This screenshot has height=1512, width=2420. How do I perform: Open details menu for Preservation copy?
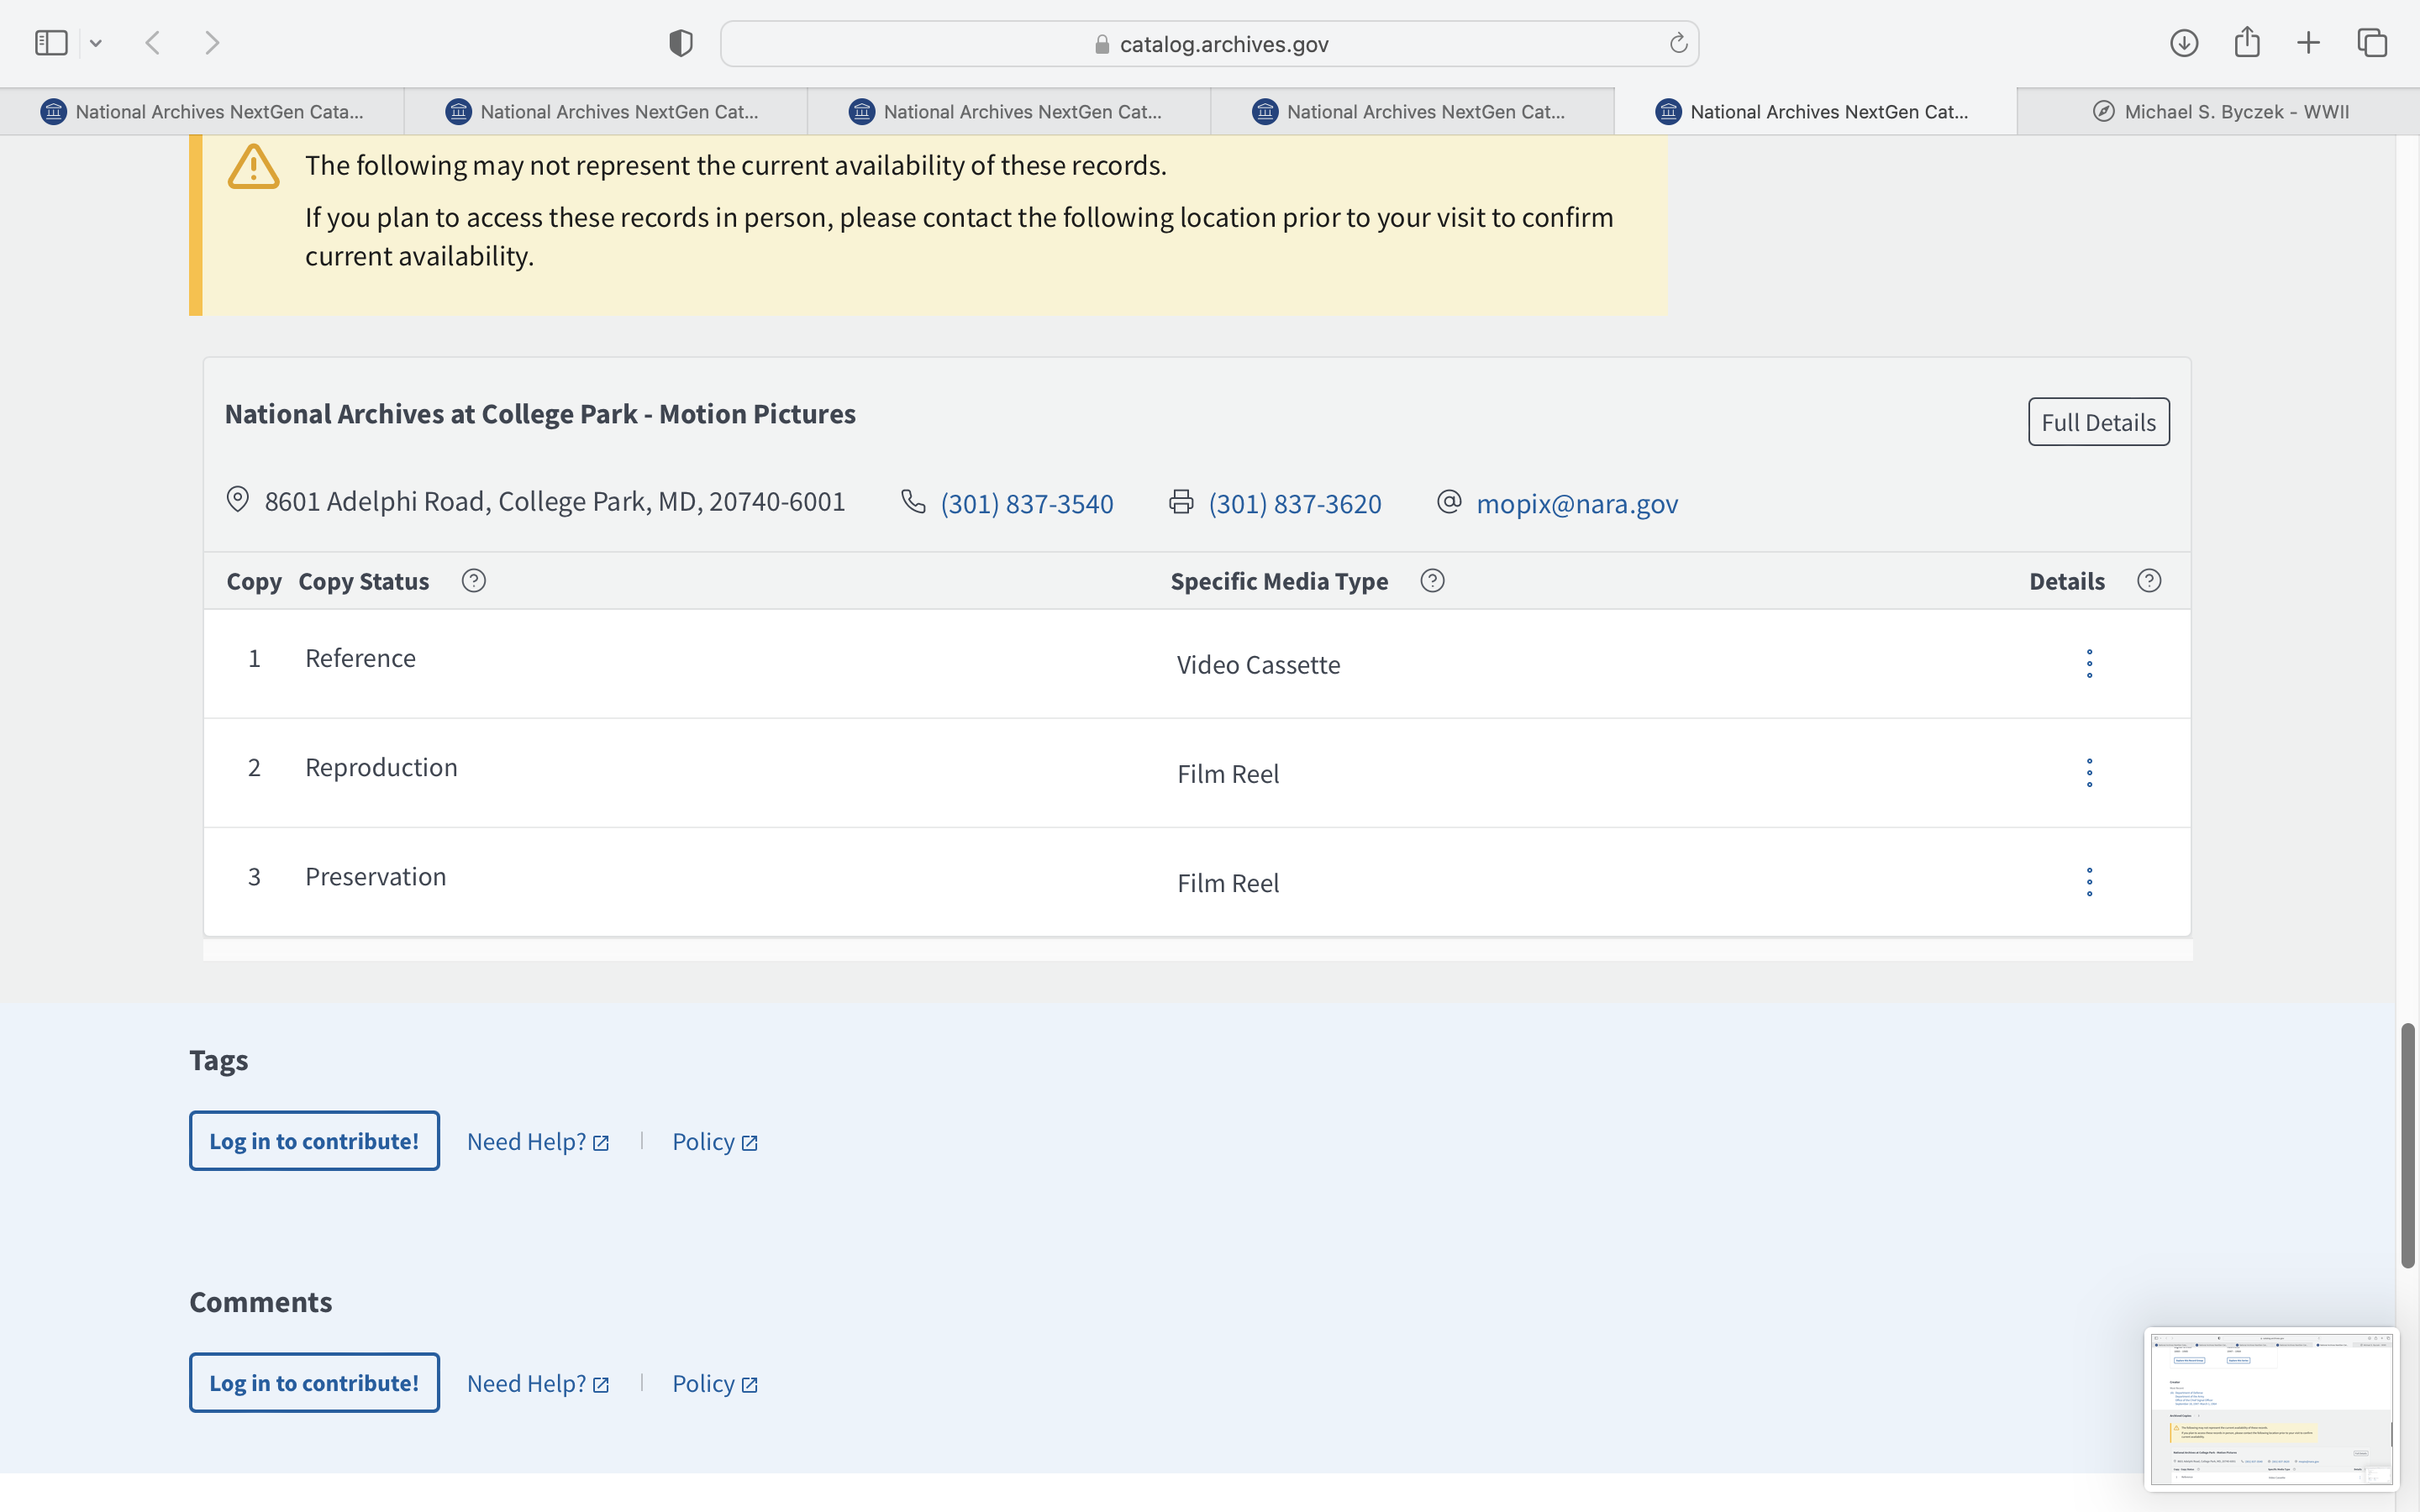click(2088, 882)
